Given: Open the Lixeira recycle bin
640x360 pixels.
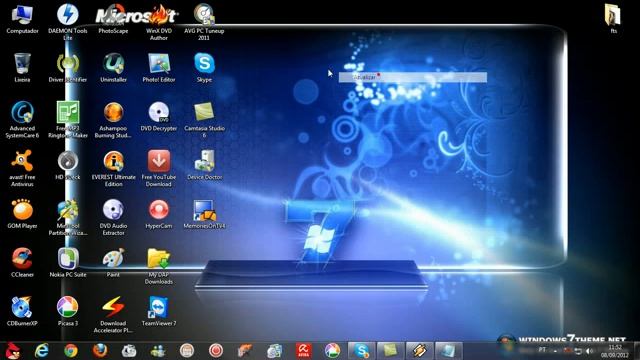Looking at the screenshot, I should pyautogui.click(x=22, y=67).
